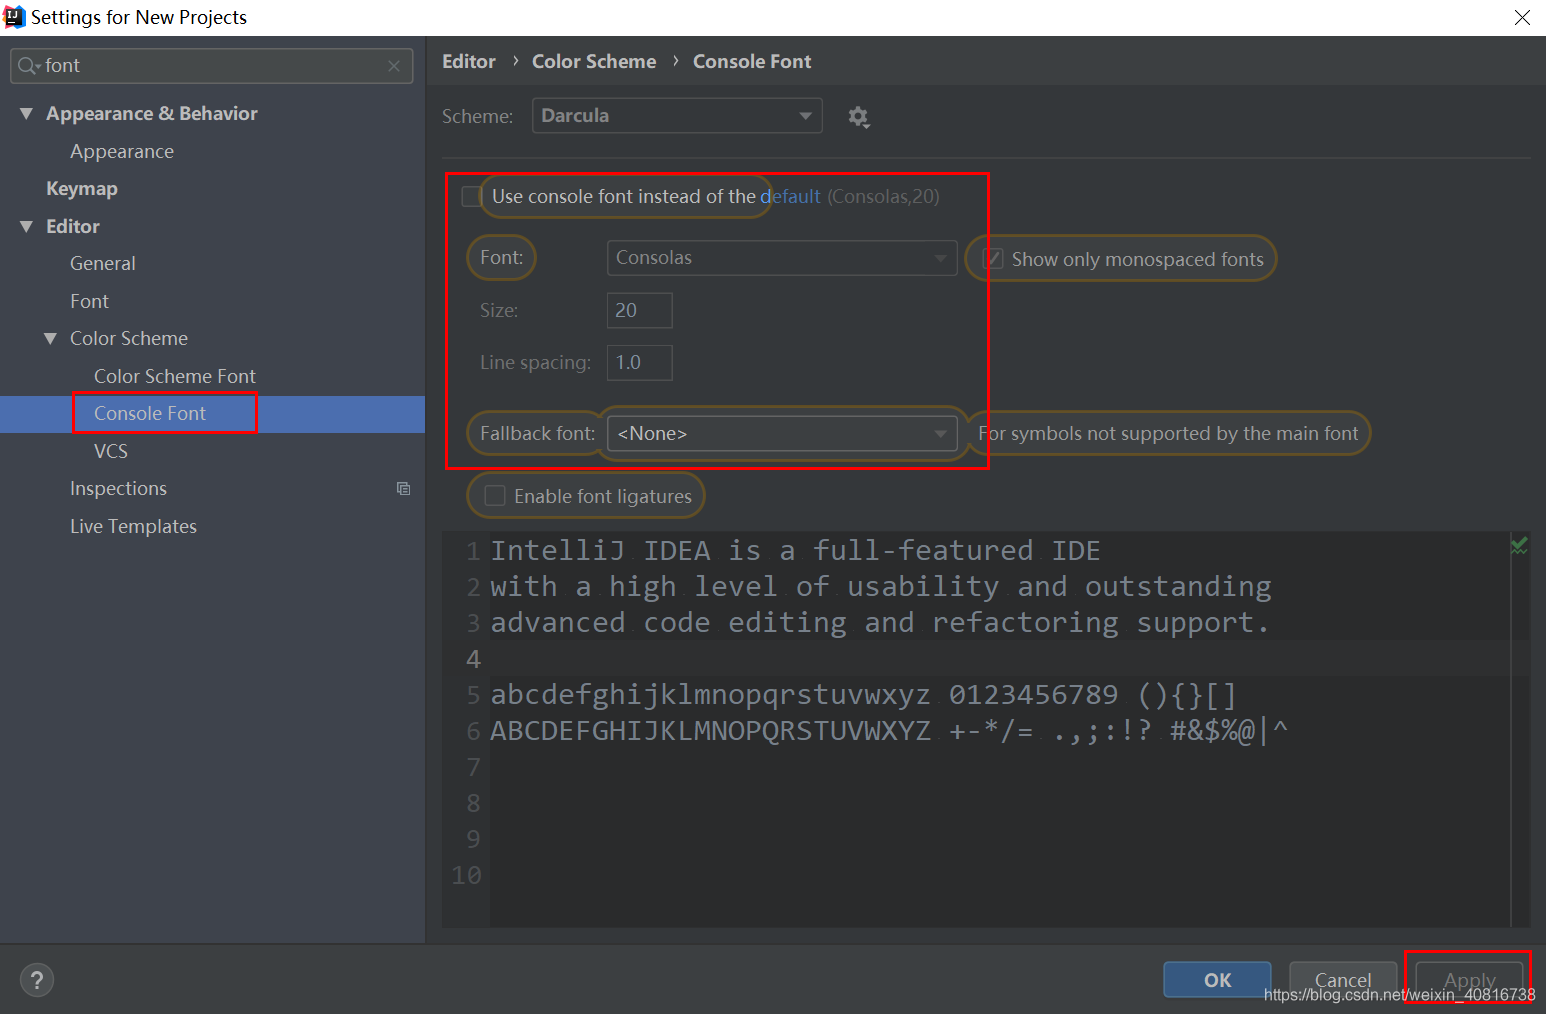1546x1014 pixels.
Task: Open the Scheme Darcula dropdown
Action: (677, 115)
